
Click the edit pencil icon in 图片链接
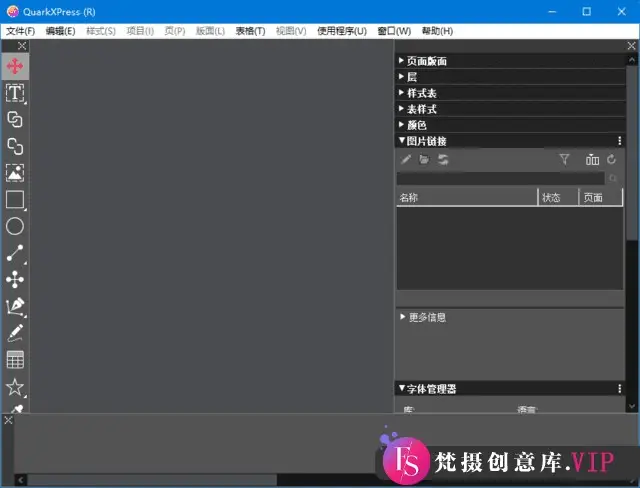coord(406,160)
